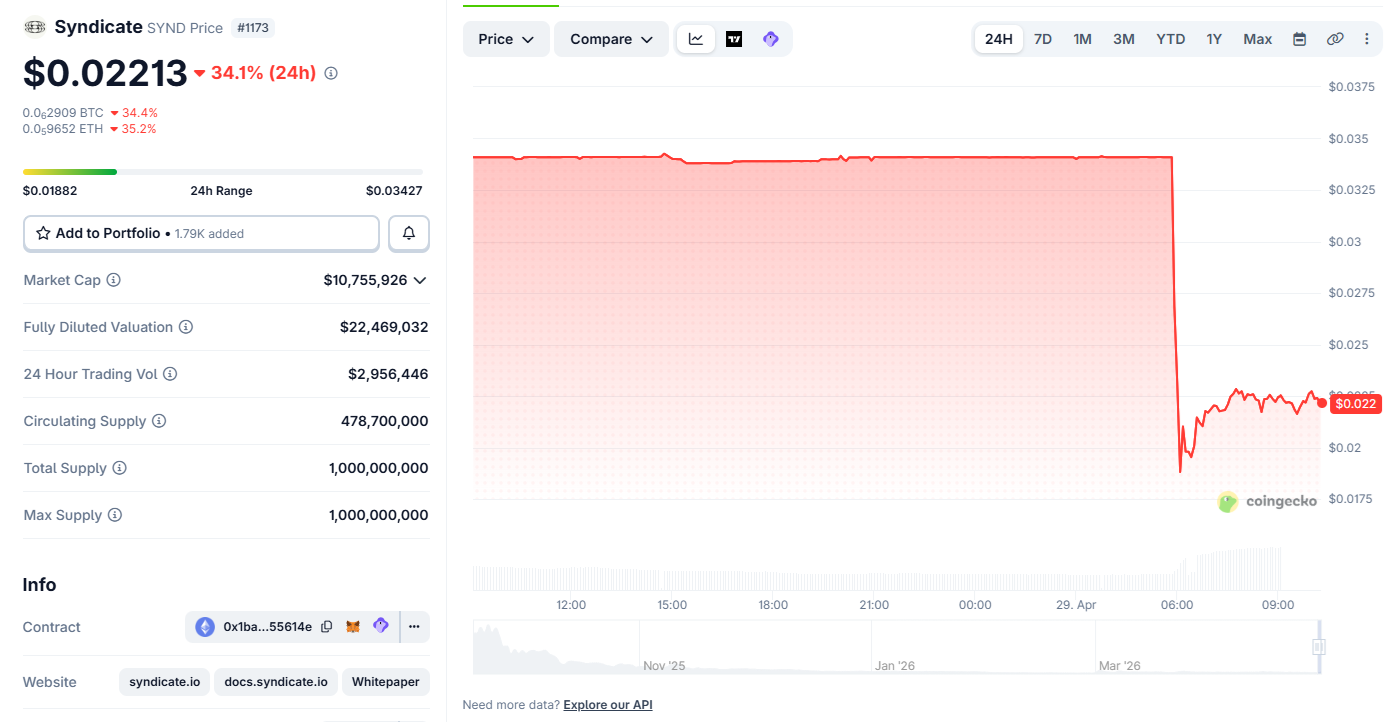Screen dimensions: 1391x722
Task: Click the chart range navigator right handle
Action: click(x=1319, y=647)
